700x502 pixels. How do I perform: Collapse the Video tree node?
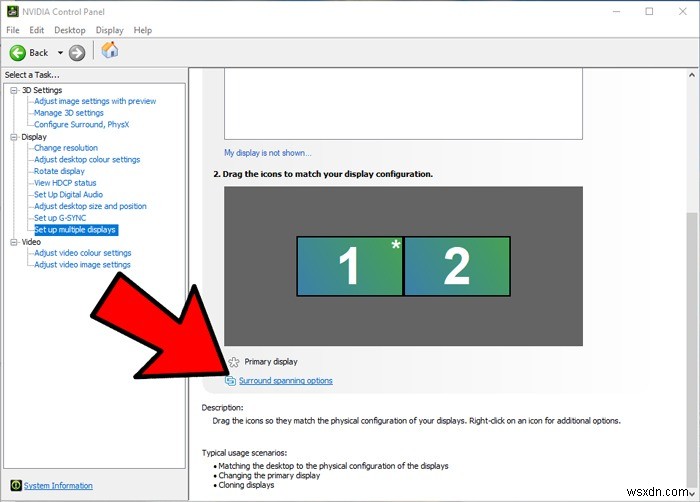pyautogui.click(x=14, y=242)
